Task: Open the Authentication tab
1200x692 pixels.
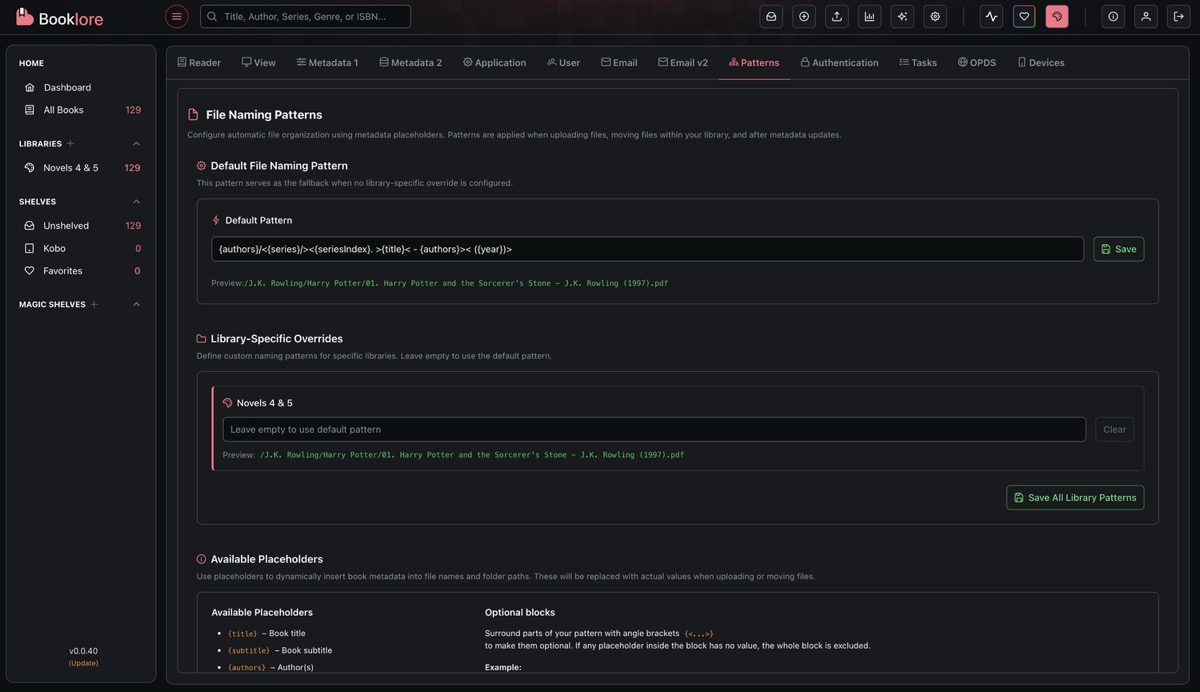Action: pyautogui.click(x=839, y=62)
